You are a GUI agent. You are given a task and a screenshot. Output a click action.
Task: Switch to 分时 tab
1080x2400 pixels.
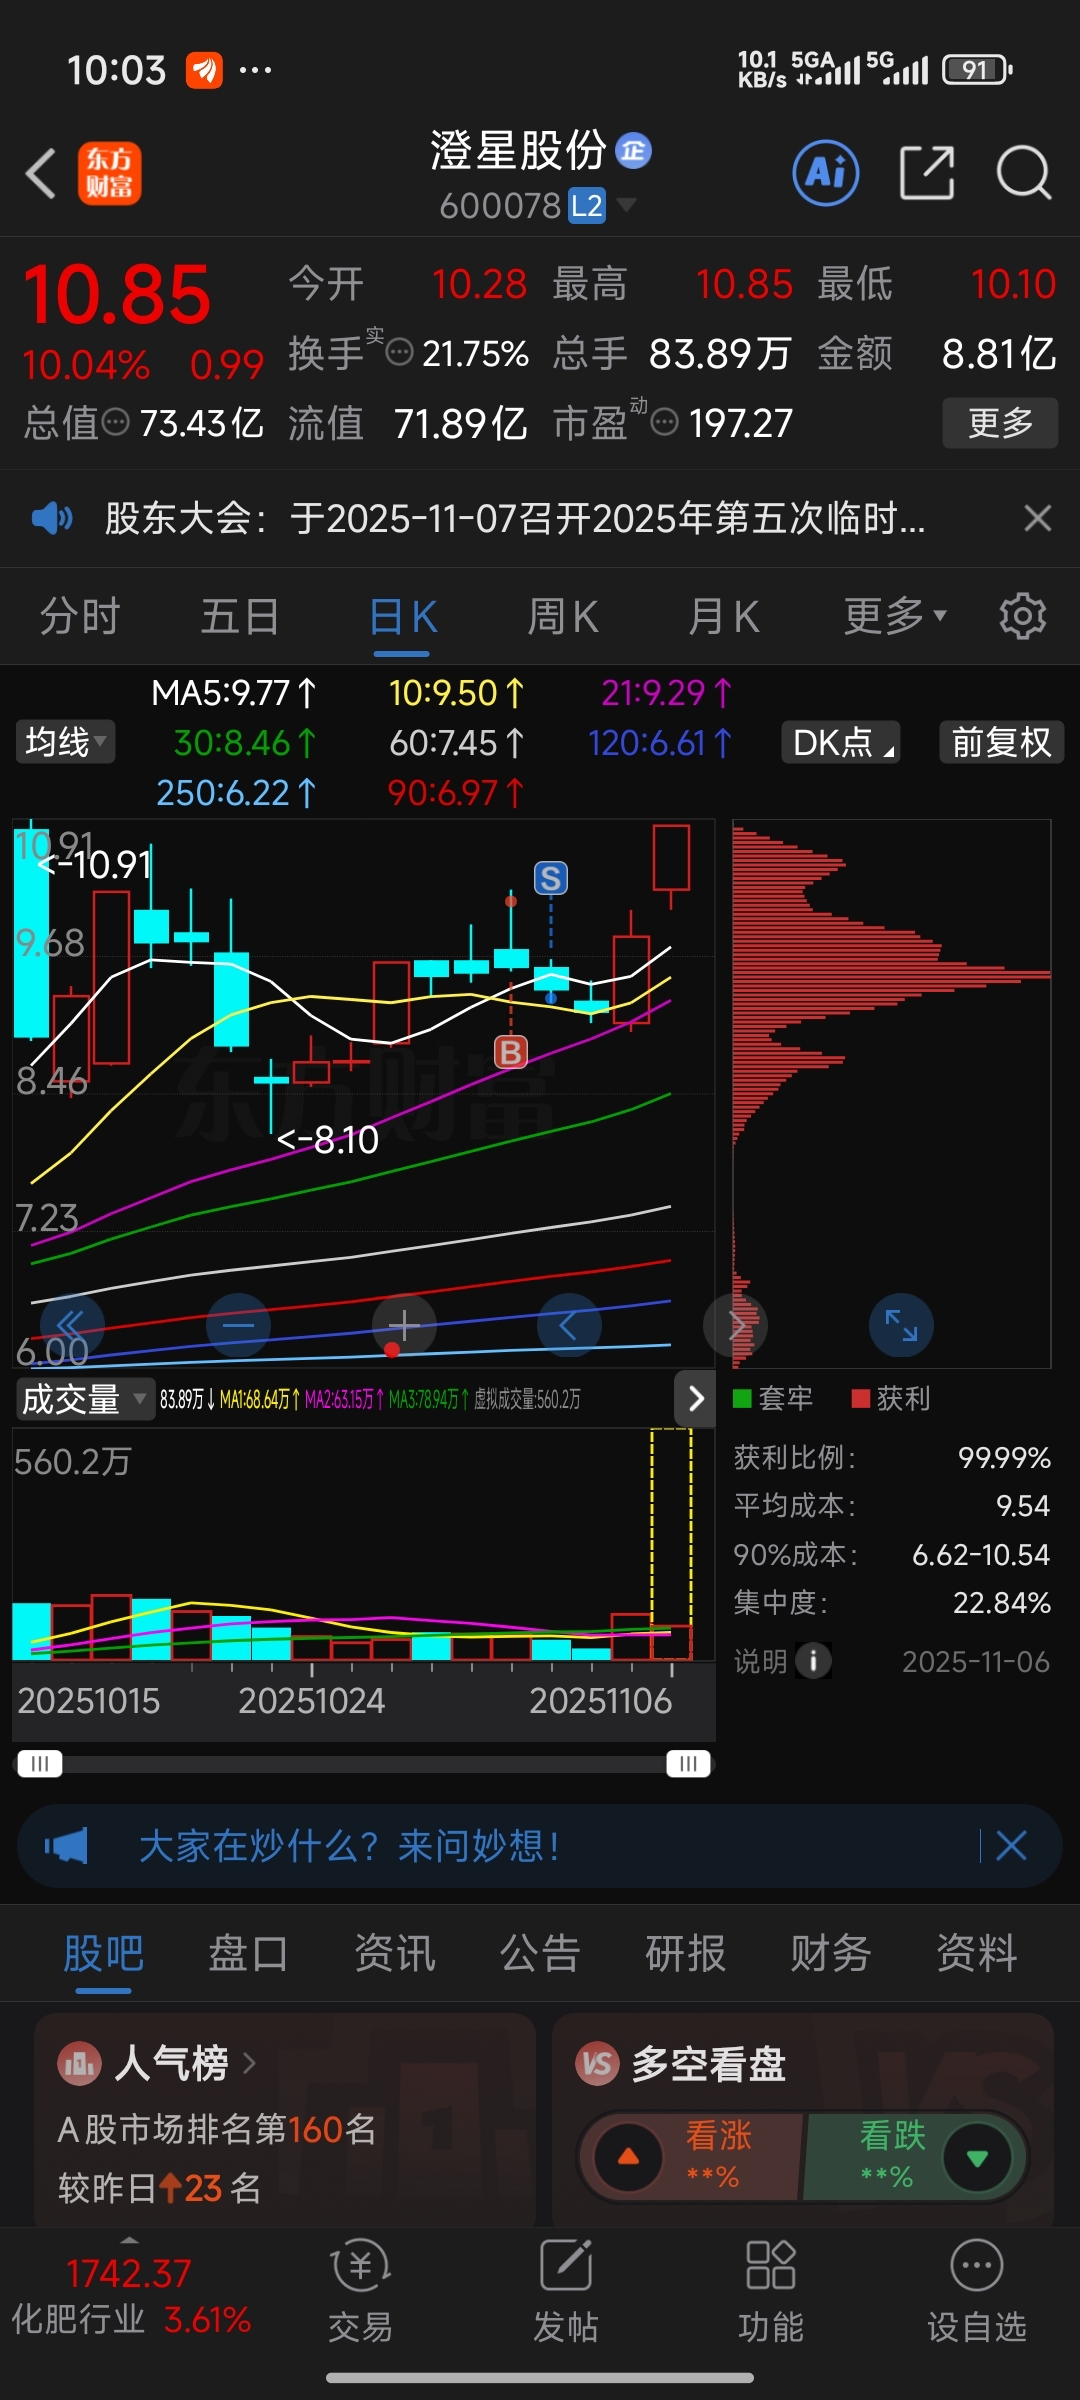pos(80,616)
